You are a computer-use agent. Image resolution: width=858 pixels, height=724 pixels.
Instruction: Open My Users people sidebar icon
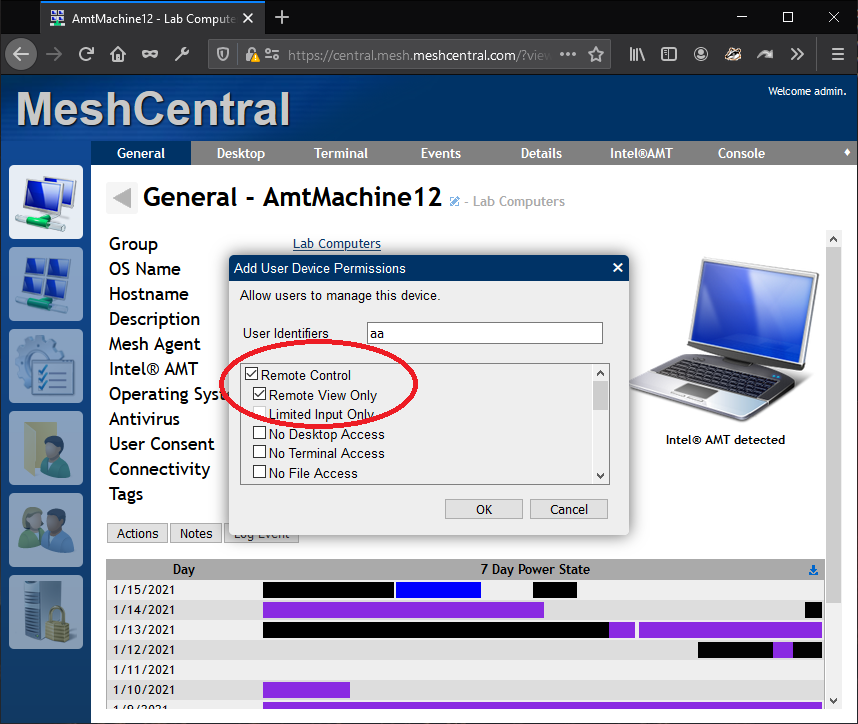[46, 530]
